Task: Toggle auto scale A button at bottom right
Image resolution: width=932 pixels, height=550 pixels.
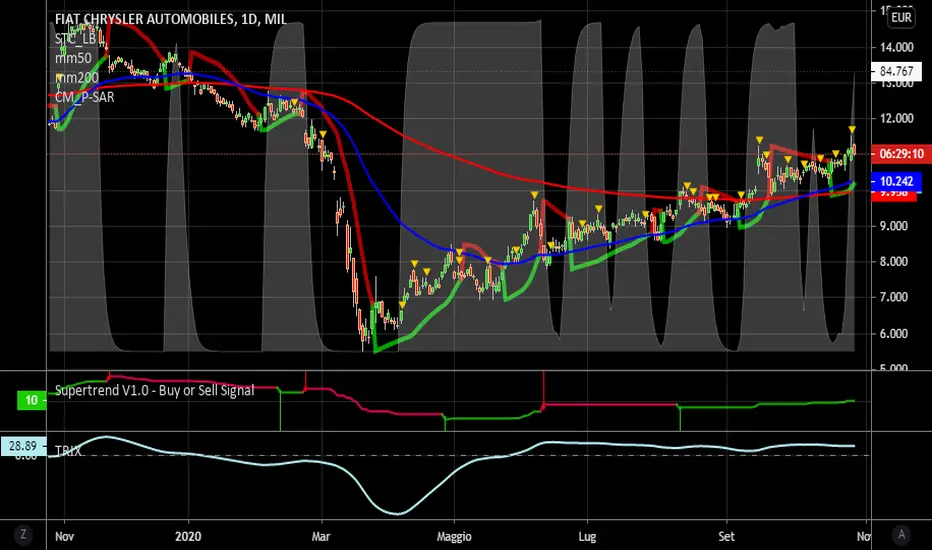Action: [x=901, y=535]
